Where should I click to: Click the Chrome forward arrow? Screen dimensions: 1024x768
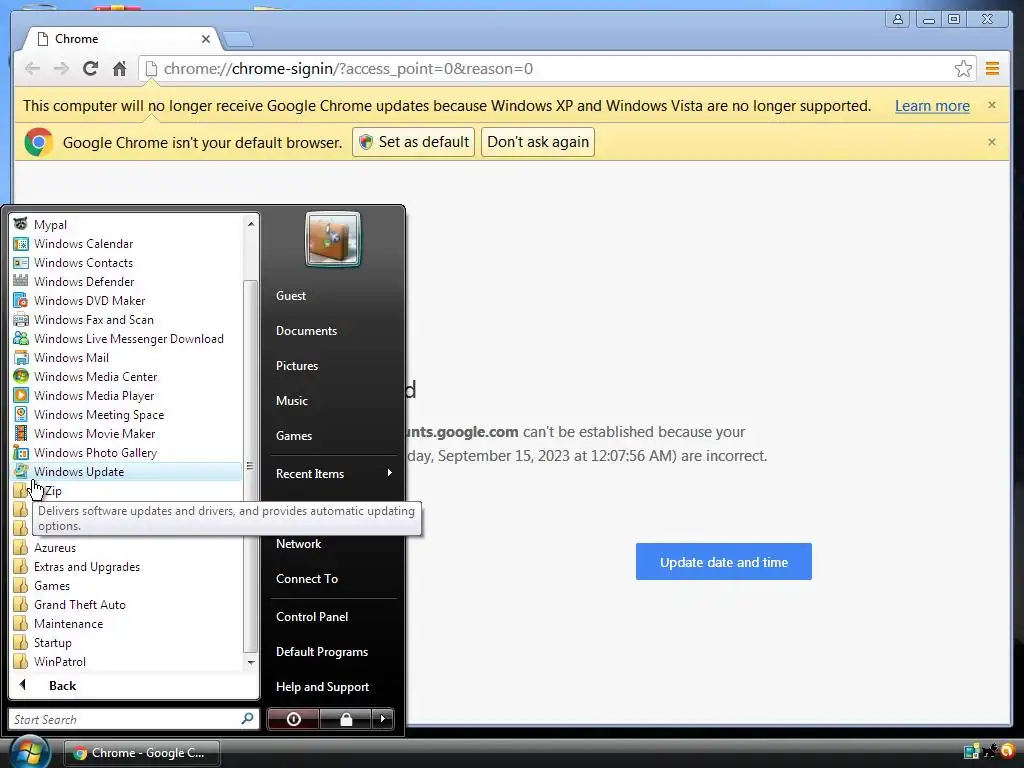(x=61, y=69)
